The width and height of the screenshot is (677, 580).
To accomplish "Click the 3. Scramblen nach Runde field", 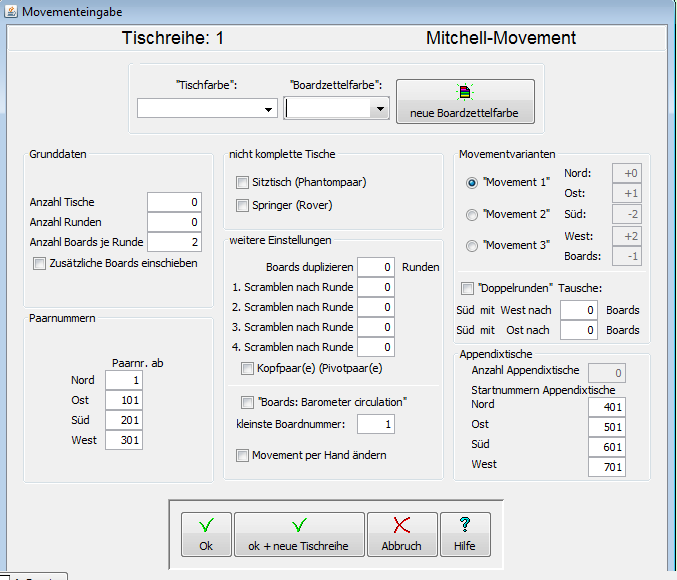I will (x=376, y=327).
